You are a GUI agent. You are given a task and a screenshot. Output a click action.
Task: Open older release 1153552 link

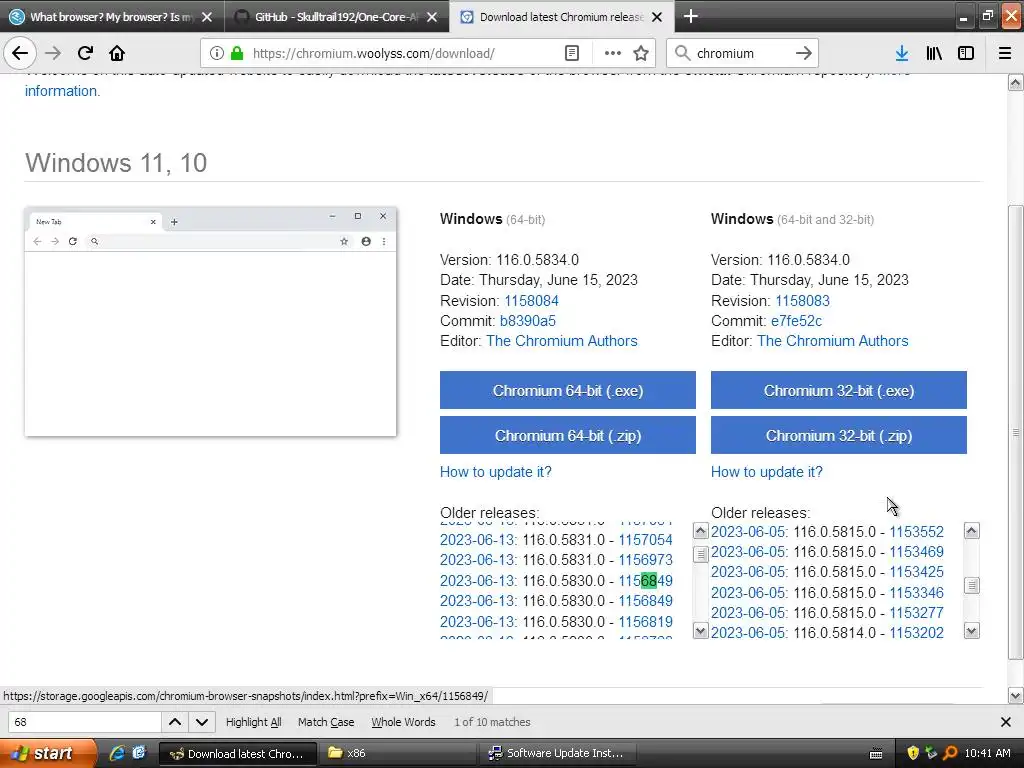click(x=916, y=532)
